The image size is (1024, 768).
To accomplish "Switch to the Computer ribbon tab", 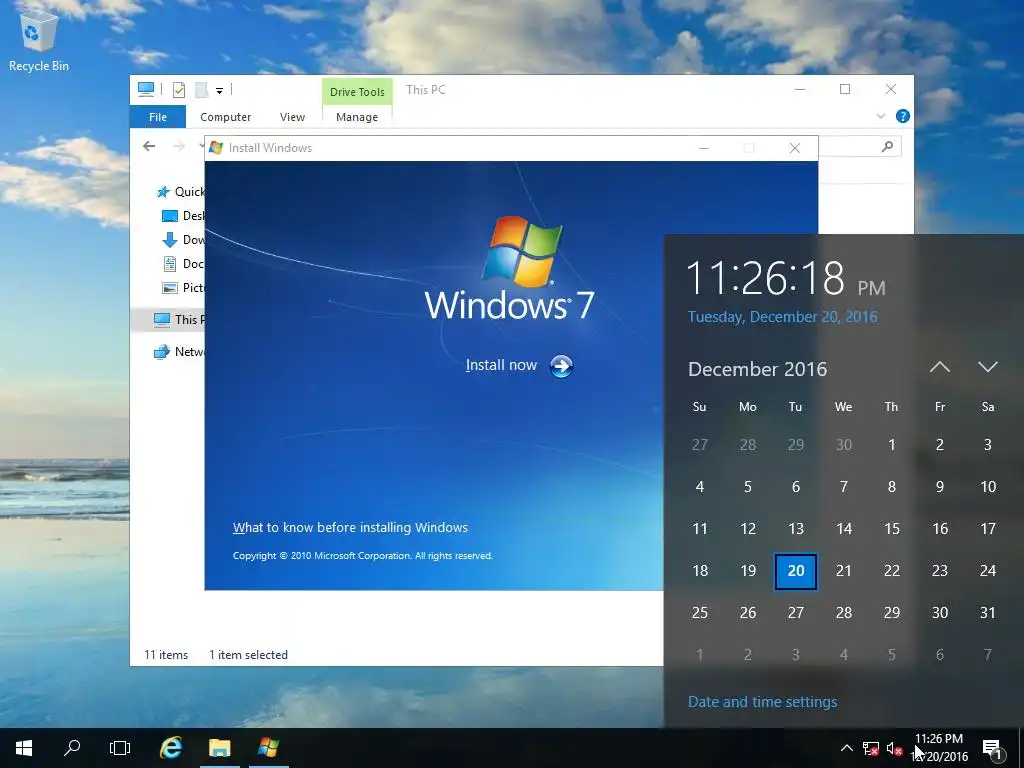I will coord(225,117).
